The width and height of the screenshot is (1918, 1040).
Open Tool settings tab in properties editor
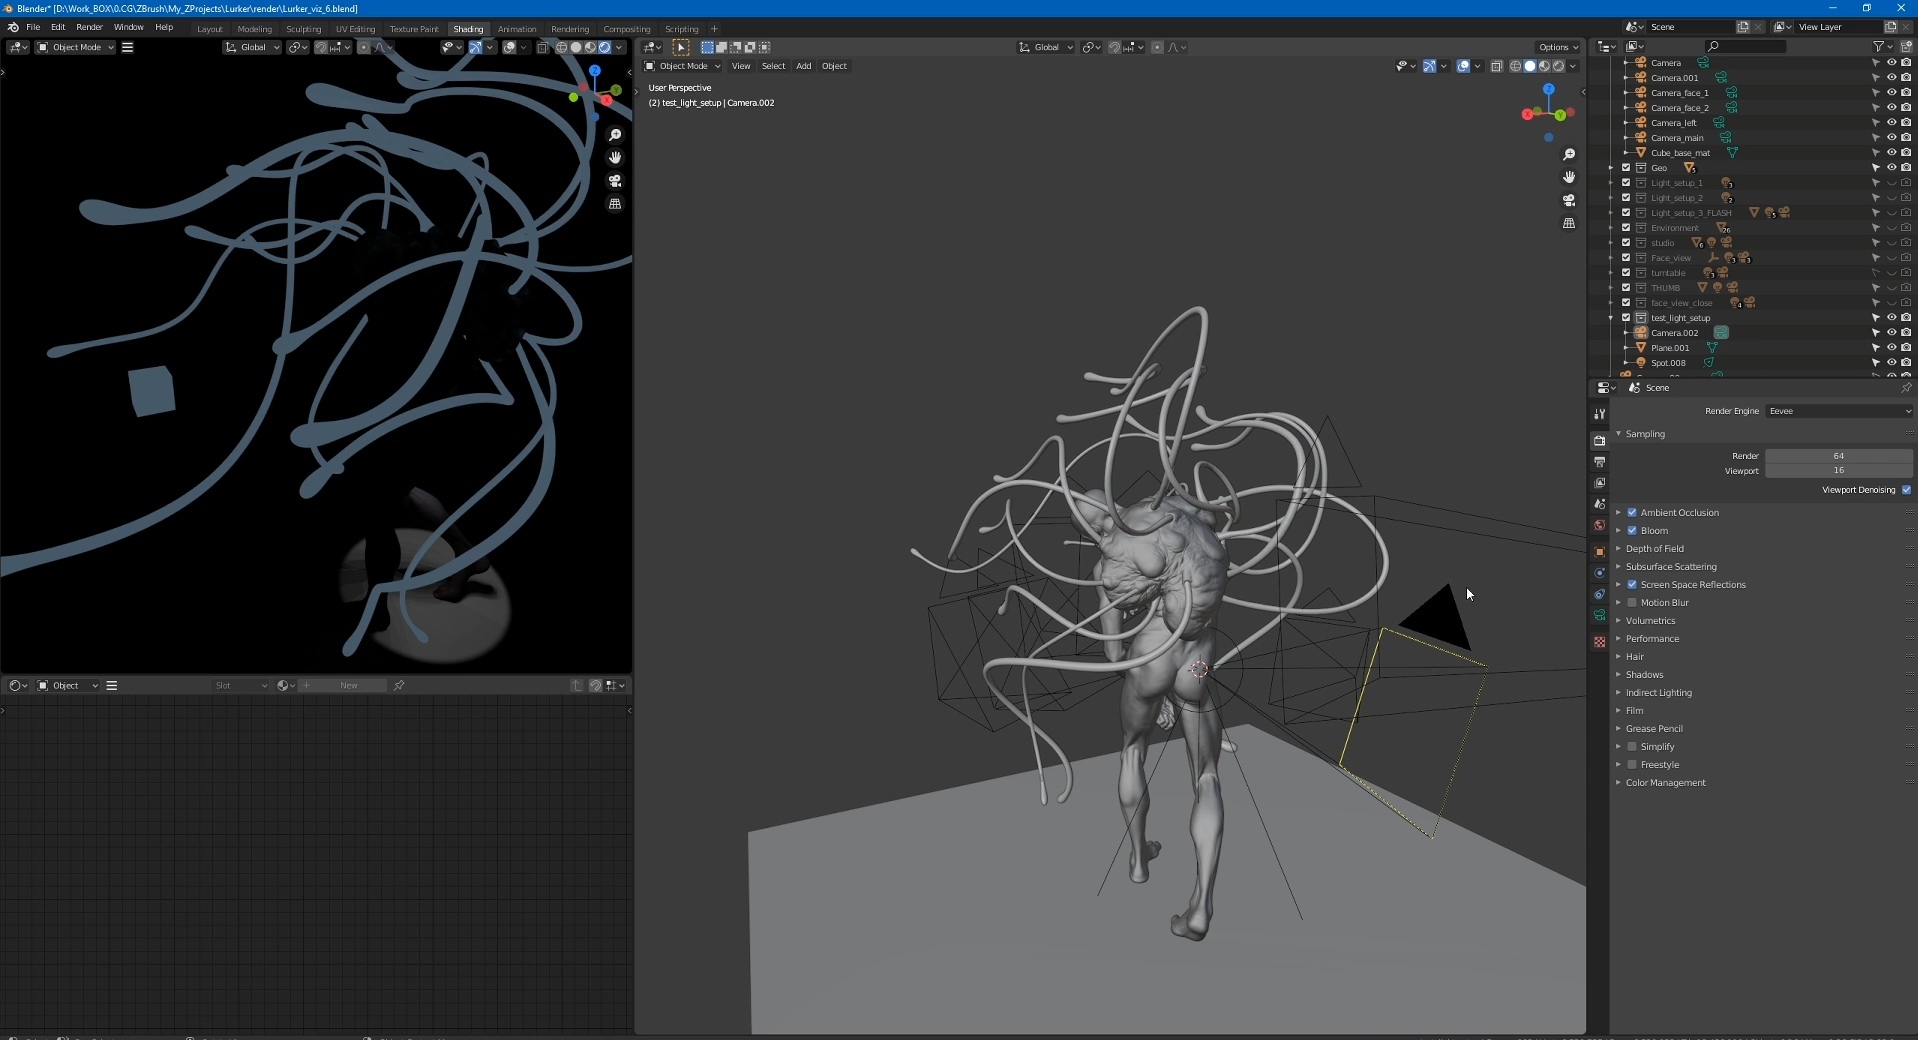point(1599,414)
